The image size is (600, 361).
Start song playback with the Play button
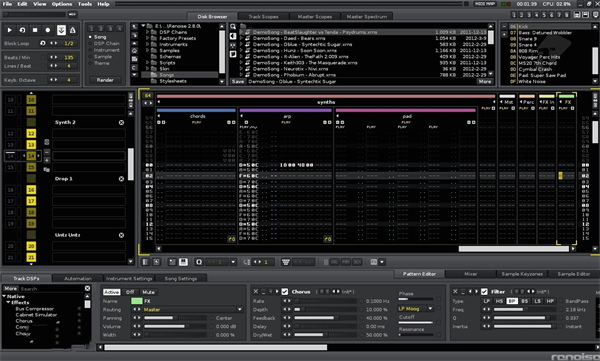[10, 30]
